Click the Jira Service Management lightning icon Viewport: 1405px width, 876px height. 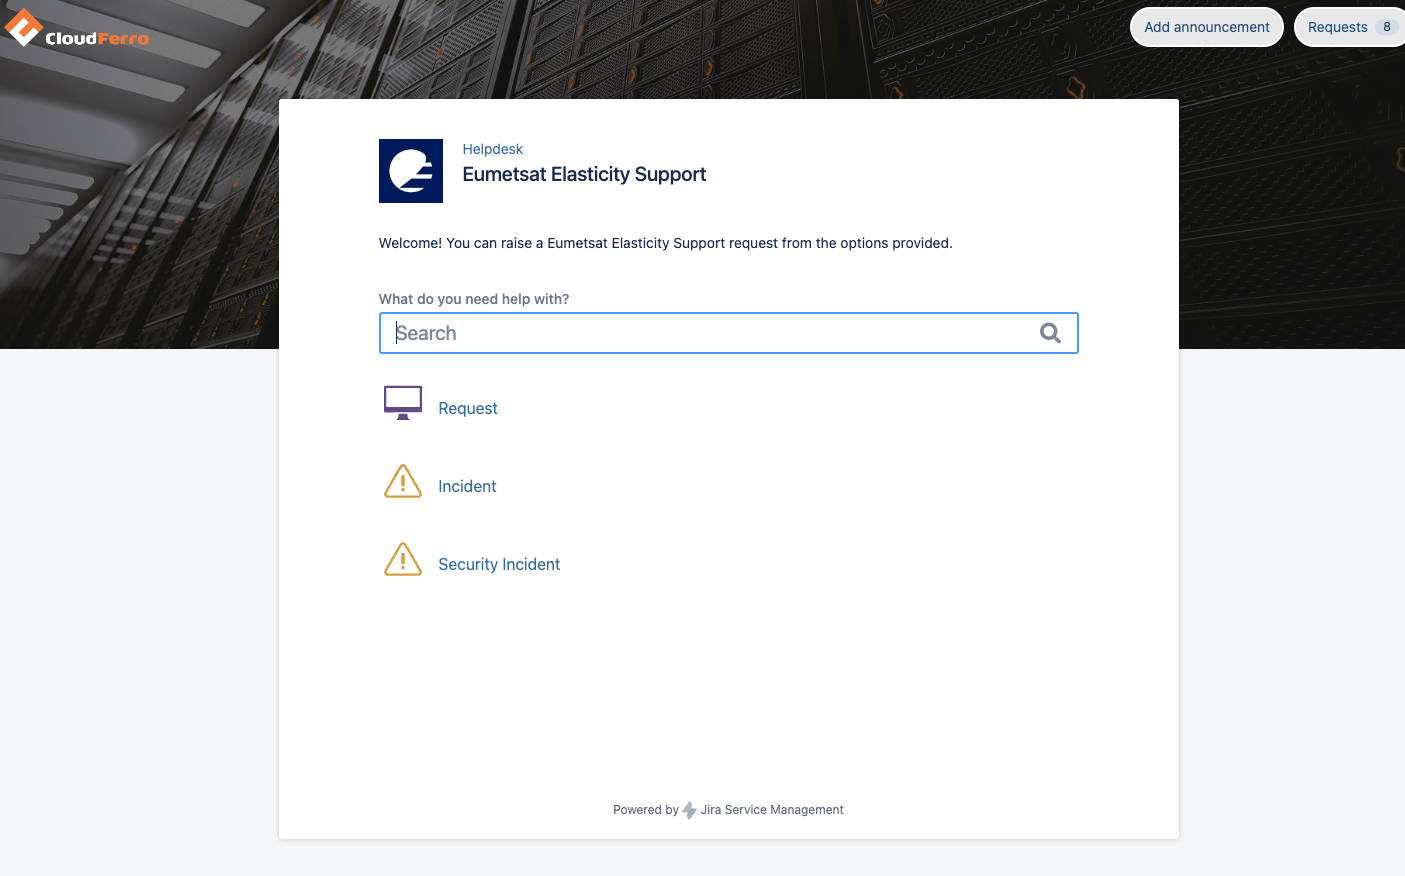pyautogui.click(x=689, y=810)
